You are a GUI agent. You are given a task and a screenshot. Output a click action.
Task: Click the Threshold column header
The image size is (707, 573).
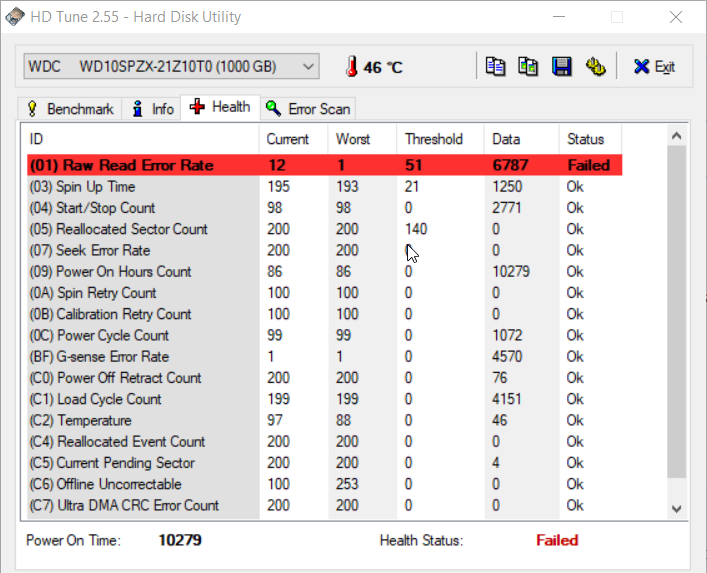441,139
